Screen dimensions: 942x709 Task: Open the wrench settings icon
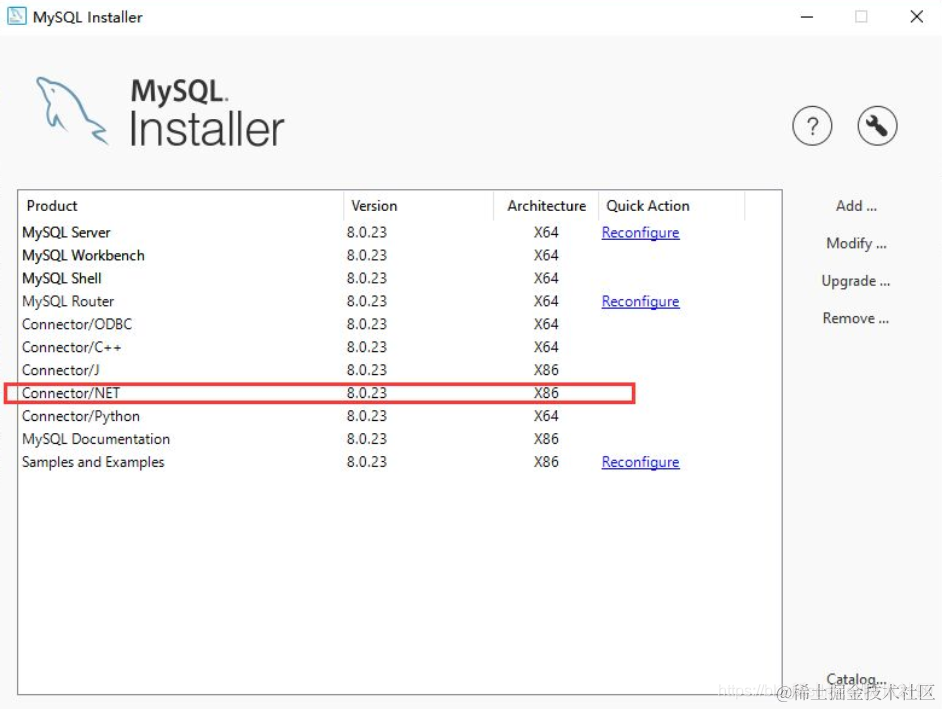877,126
